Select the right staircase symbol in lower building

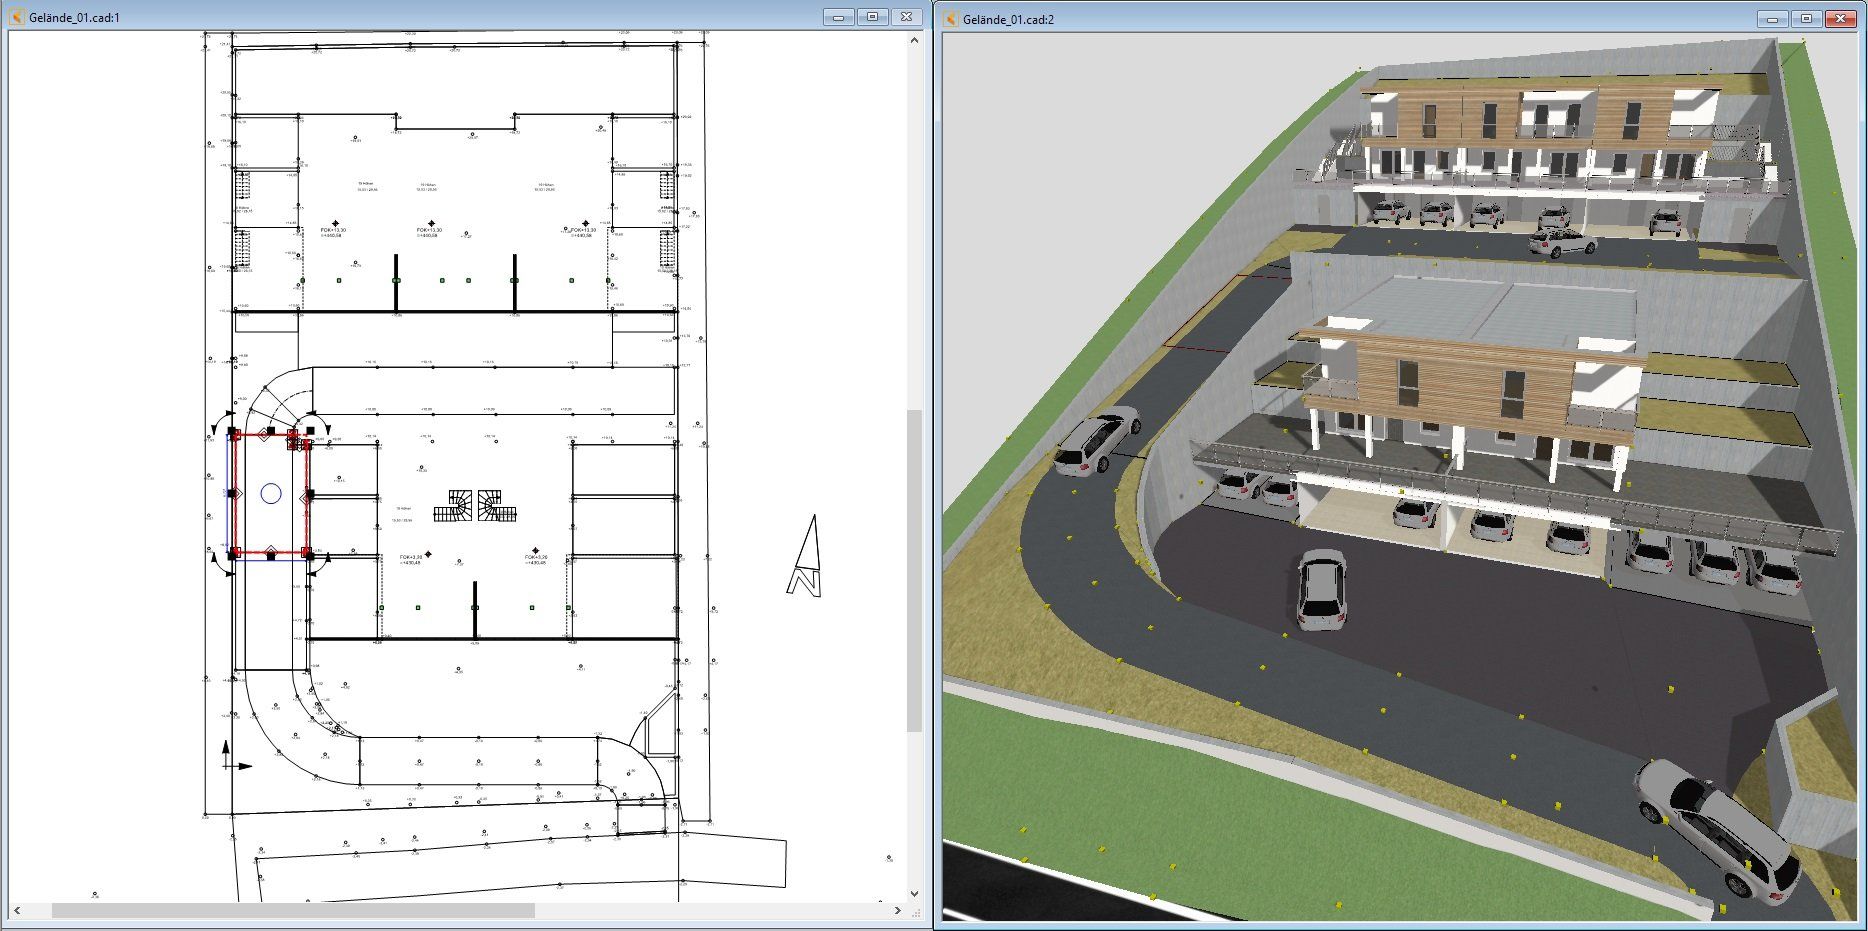tap(497, 505)
